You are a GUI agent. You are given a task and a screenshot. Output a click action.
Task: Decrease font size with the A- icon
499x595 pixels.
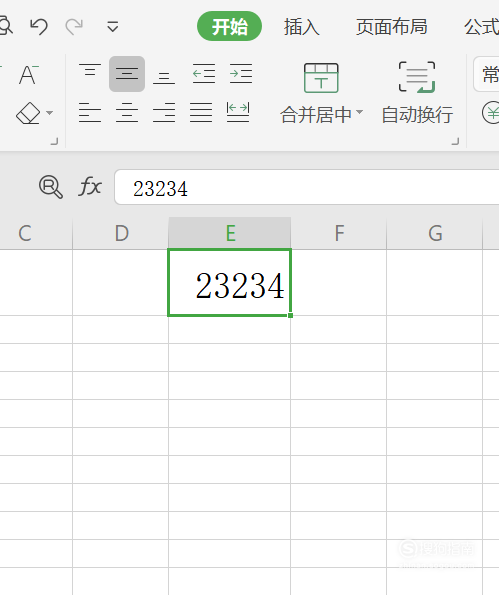click(28, 74)
